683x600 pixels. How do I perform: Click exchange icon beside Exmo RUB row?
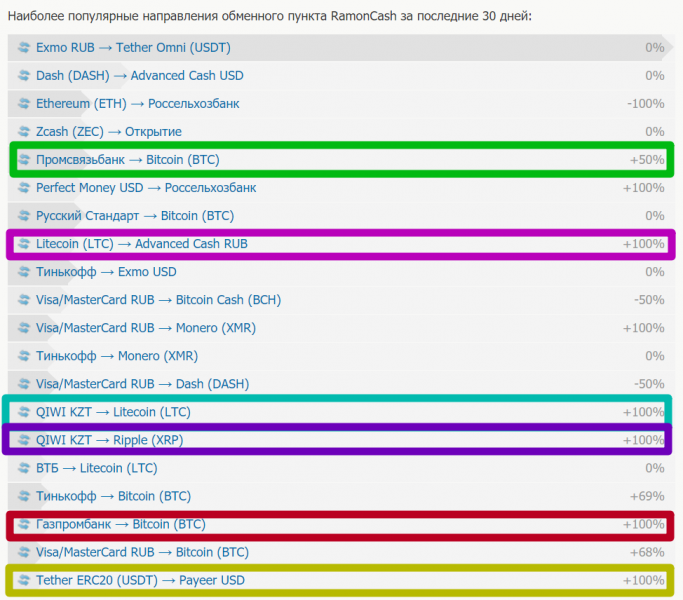pos(24,47)
